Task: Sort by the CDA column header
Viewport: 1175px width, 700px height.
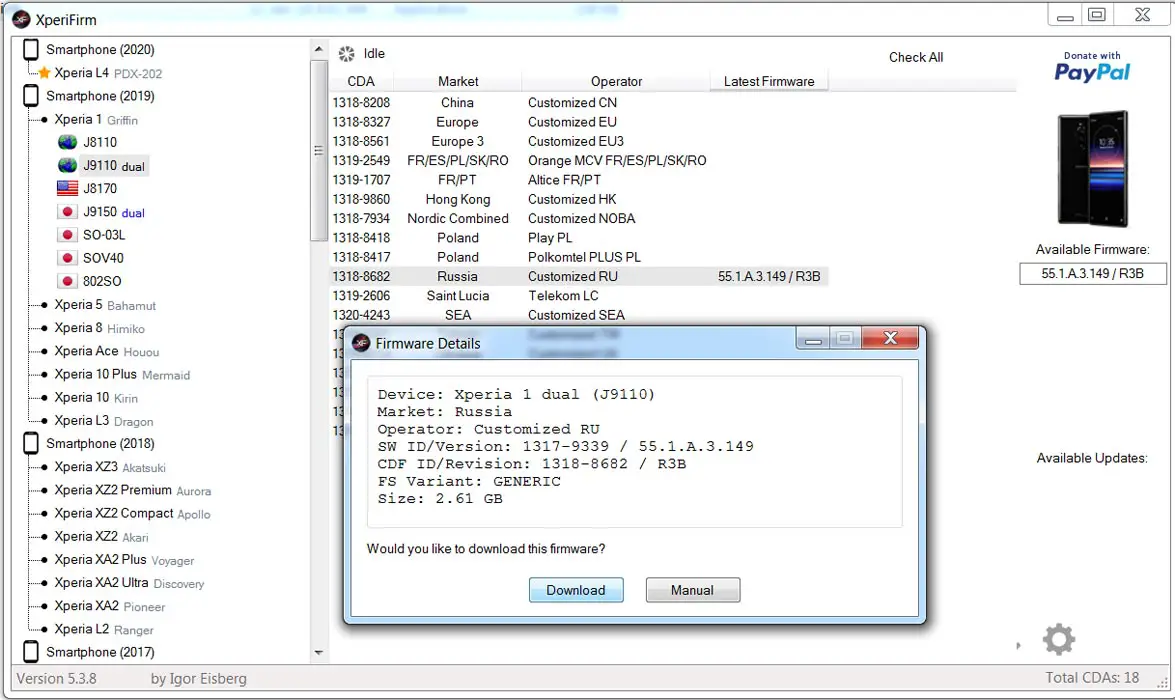Action: (360, 81)
